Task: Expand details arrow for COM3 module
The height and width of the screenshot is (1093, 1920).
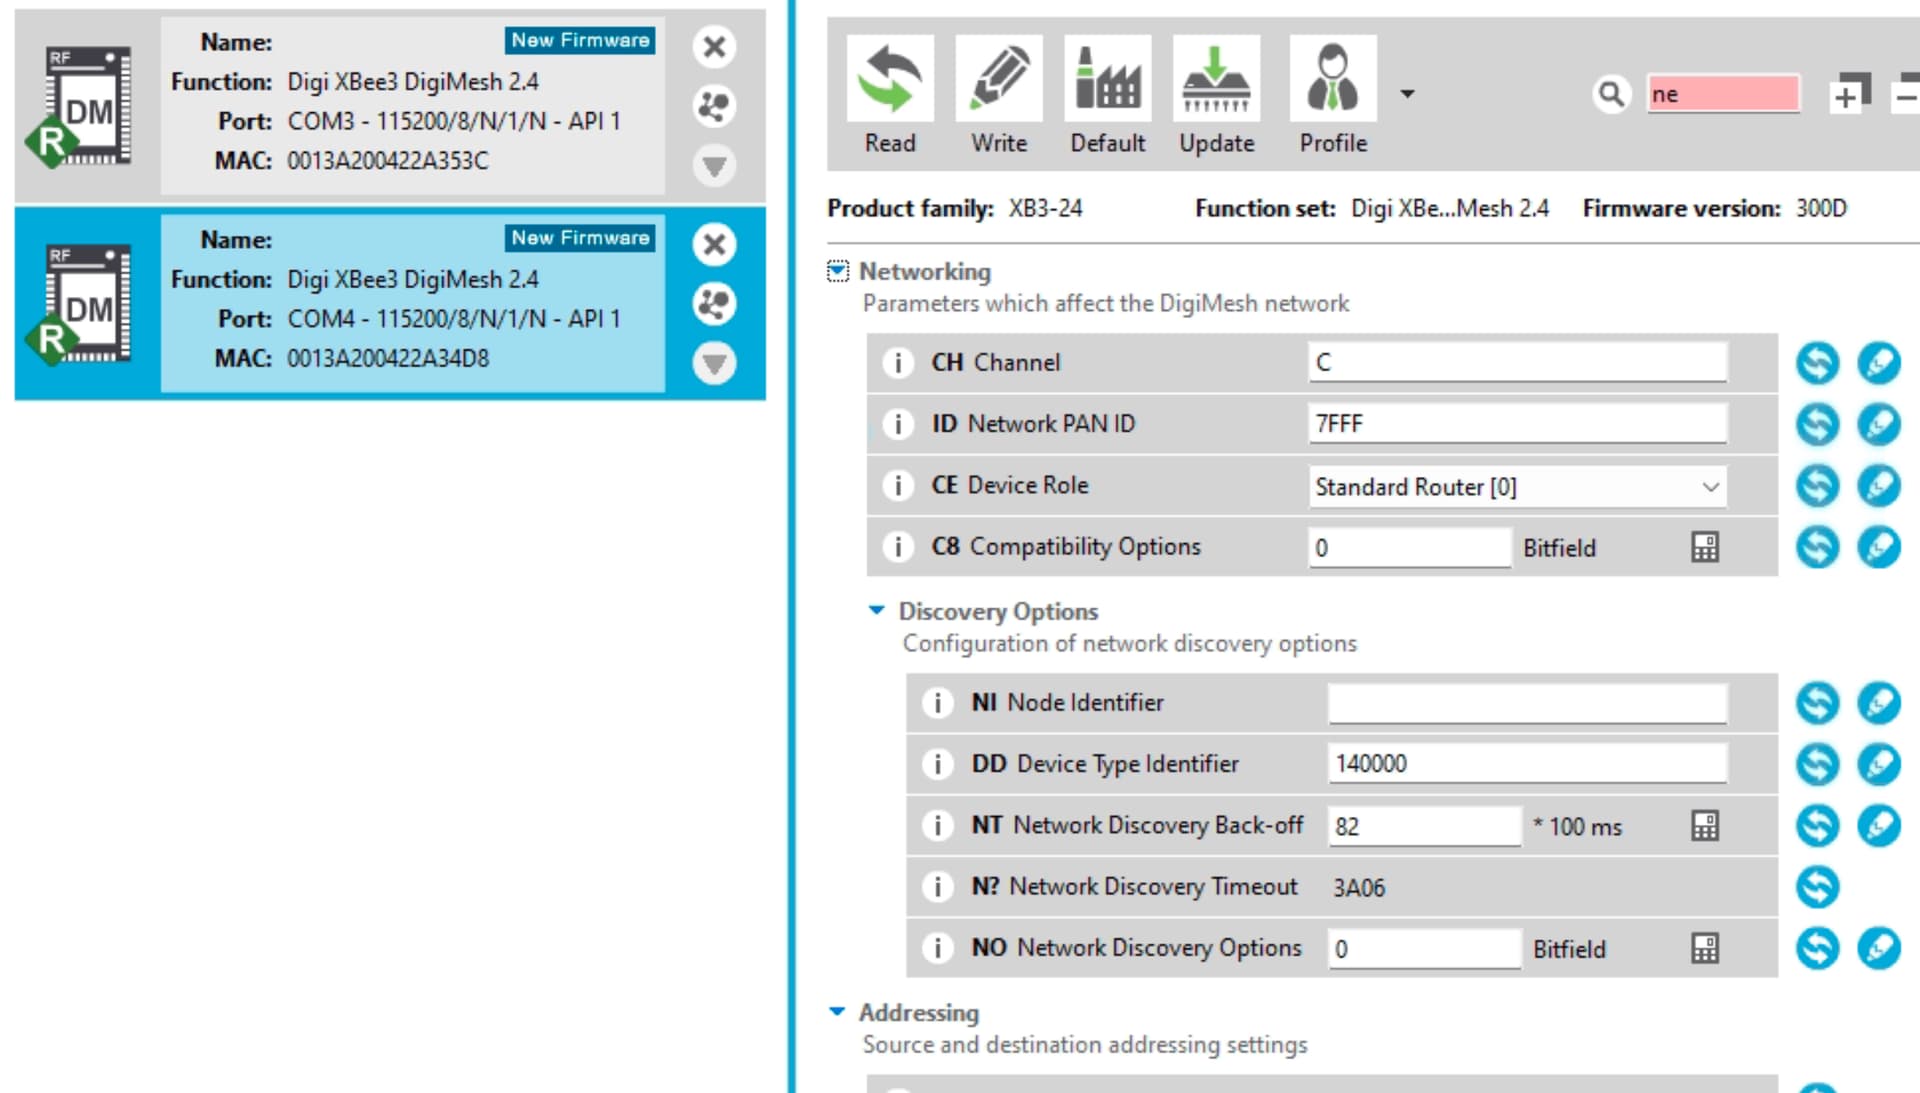Action: (714, 165)
